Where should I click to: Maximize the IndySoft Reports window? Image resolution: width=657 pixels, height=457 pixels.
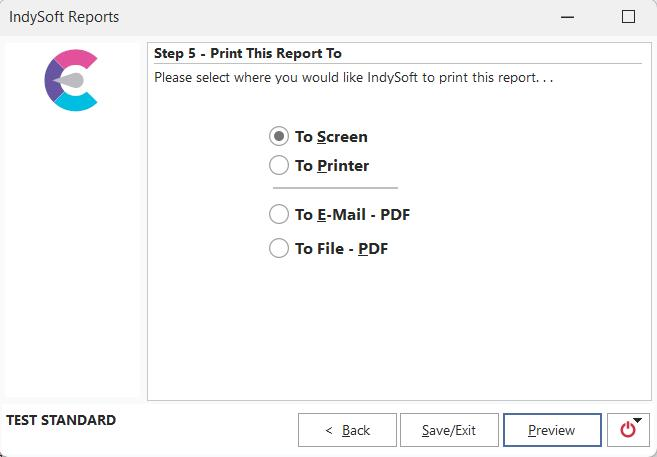628,17
